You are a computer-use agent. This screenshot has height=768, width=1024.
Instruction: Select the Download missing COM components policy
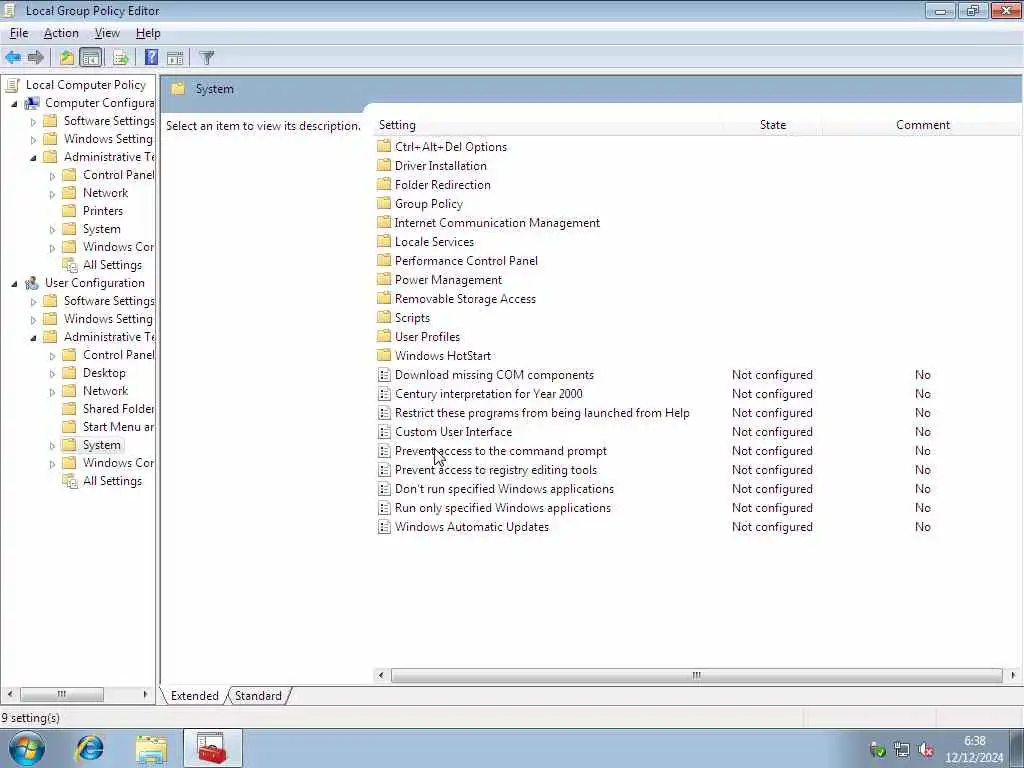pyautogui.click(x=494, y=375)
